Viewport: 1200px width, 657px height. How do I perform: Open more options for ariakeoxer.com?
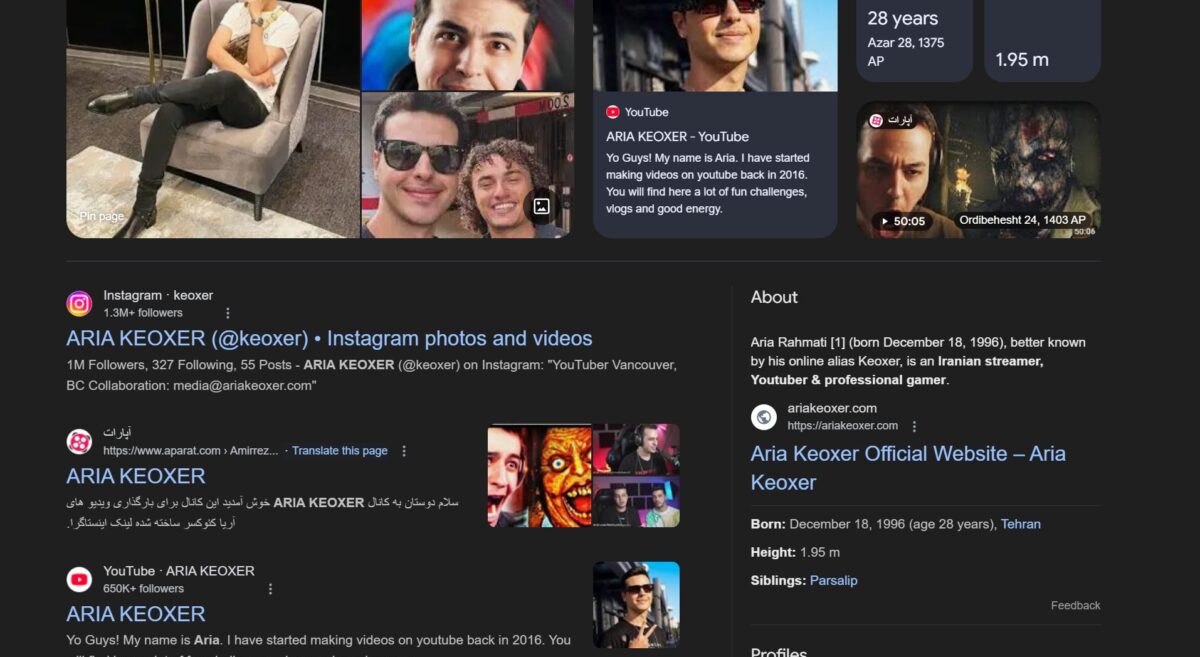click(x=914, y=426)
